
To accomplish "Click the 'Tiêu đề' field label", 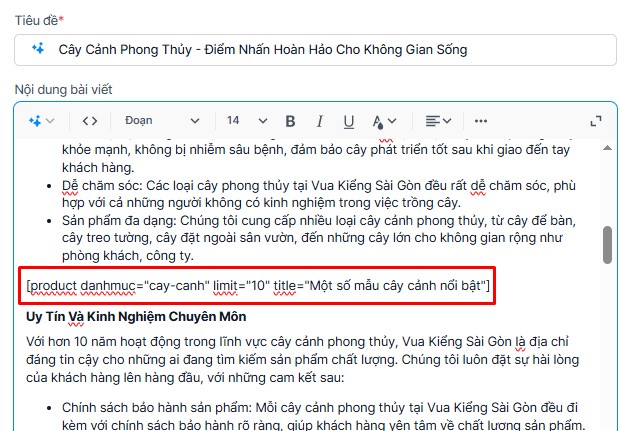I will (37, 20).
